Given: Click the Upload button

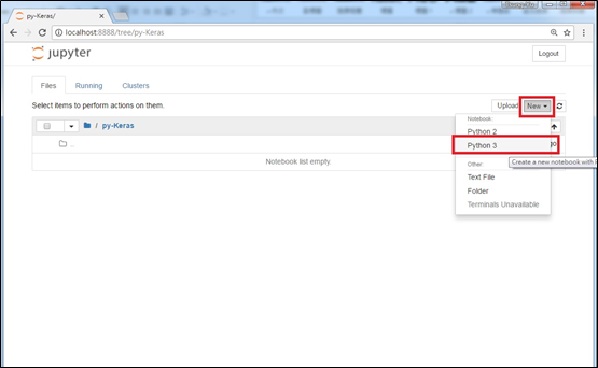Looking at the screenshot, I should [x=507, y=106].
